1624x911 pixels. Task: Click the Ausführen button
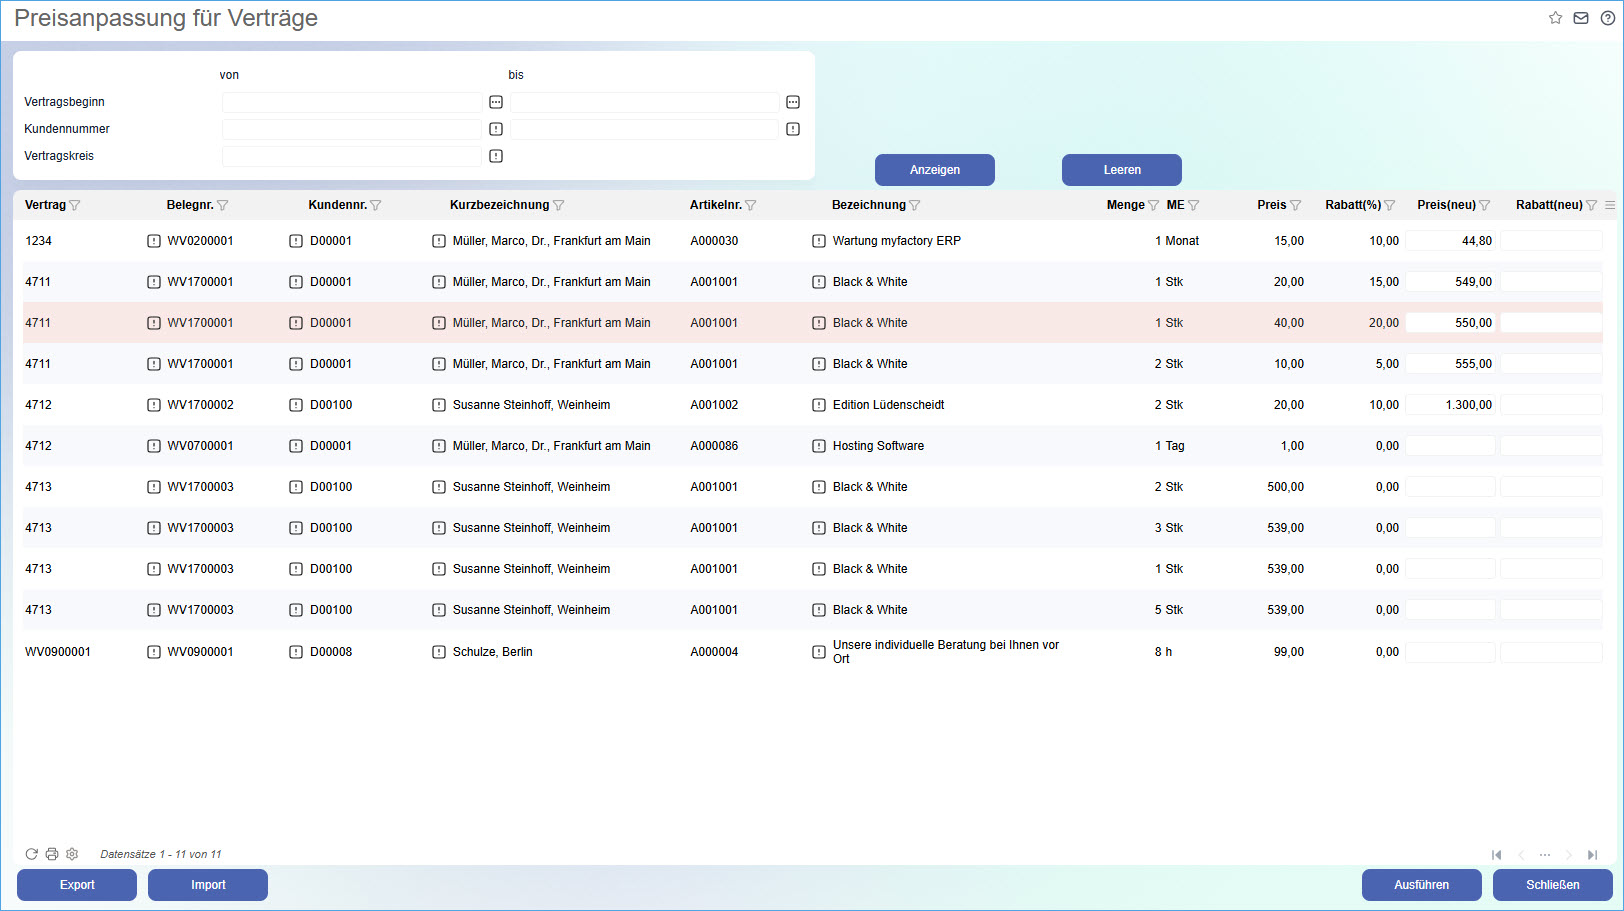[1421, 885]
